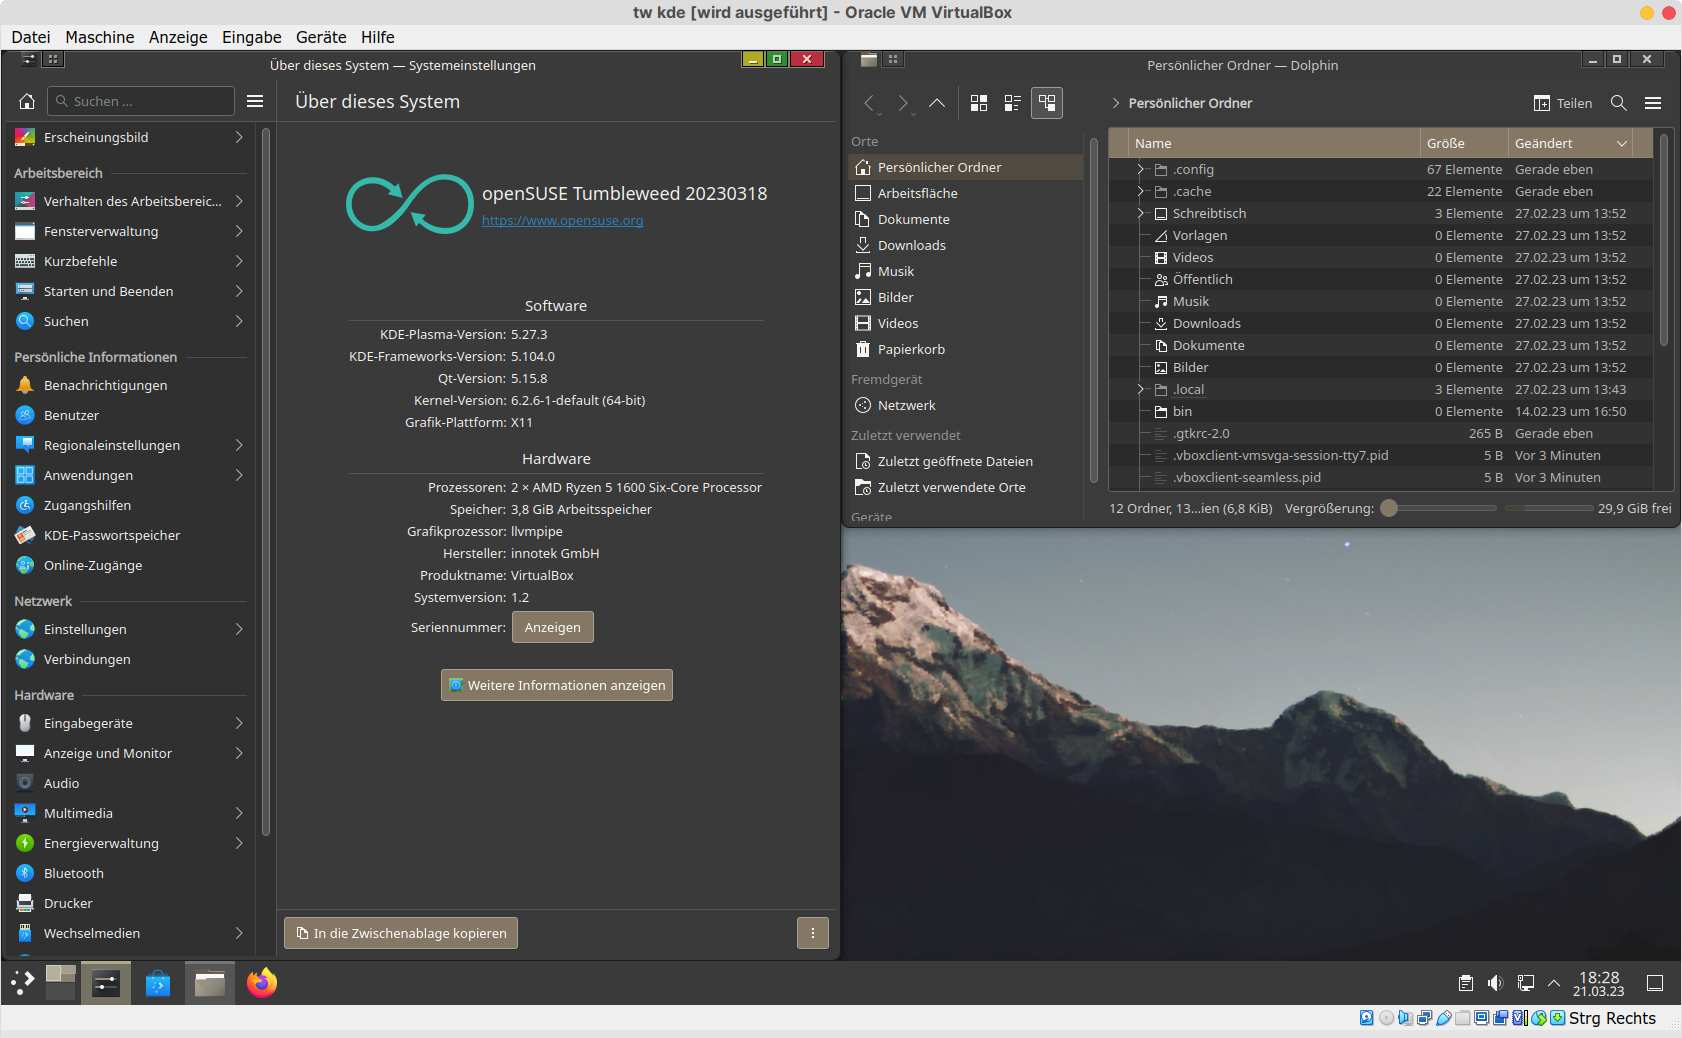Open the virtual desktop pager in taskbar
This screenshot has width=1682, height=1038.
[x=60, y=983]
